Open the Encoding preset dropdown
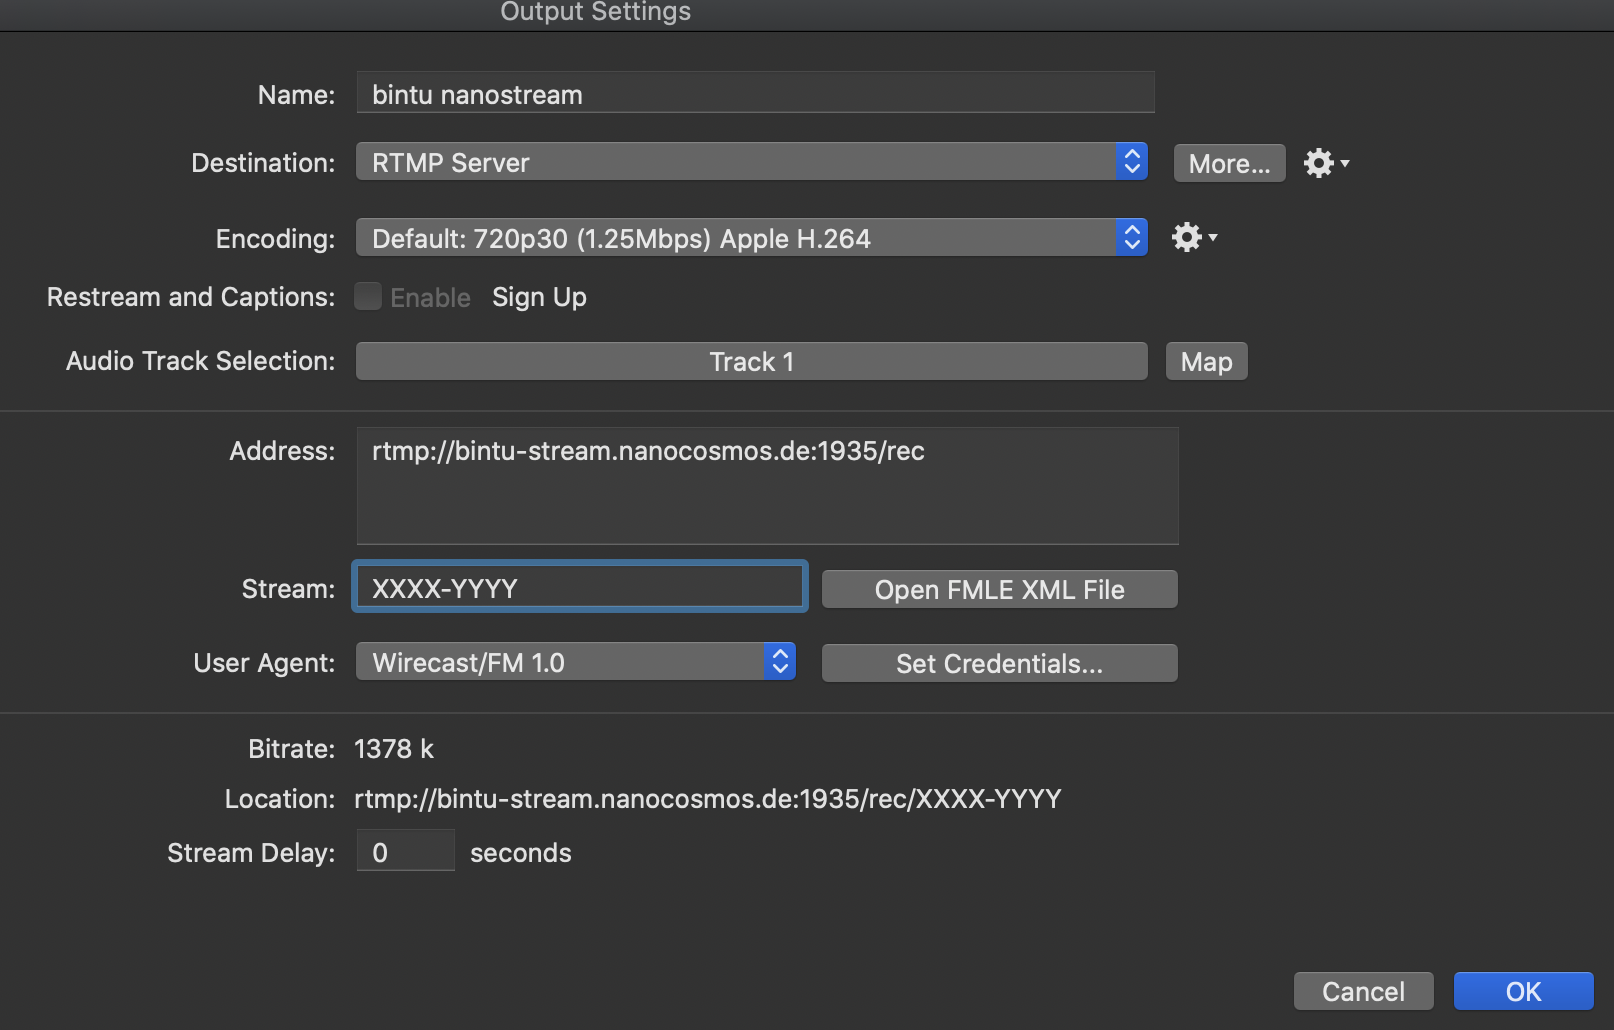 (x=751, y=238)
